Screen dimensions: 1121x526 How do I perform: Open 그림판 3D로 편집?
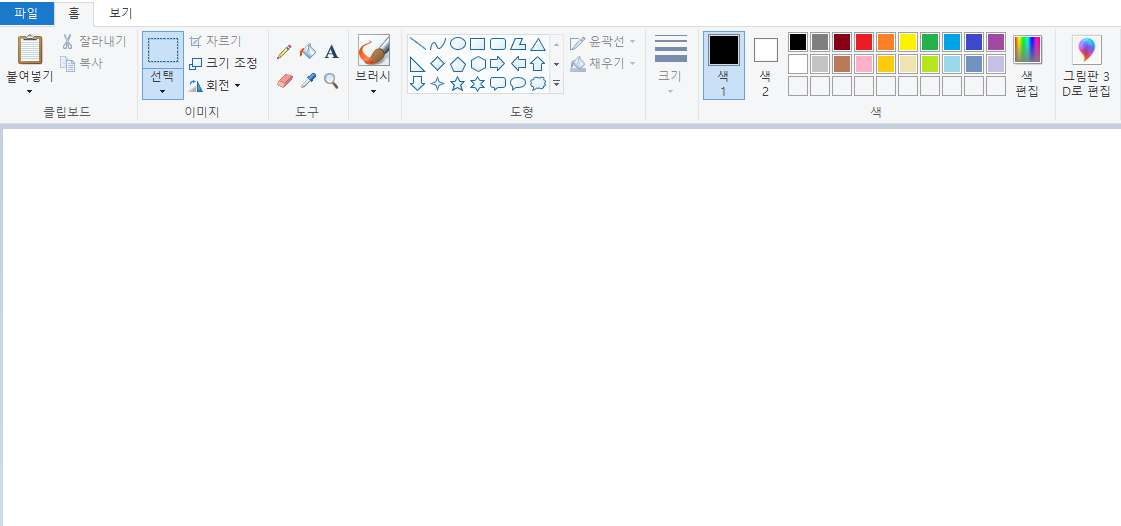1086,65
